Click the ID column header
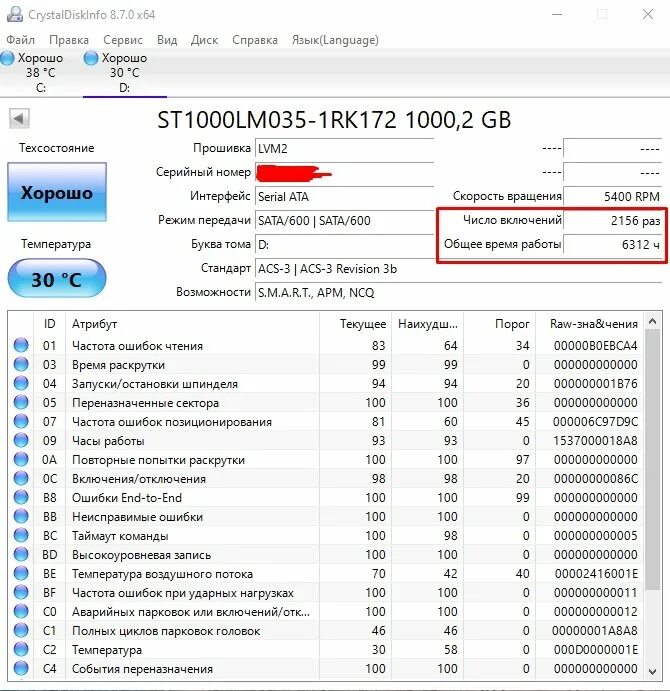The image size is (670, 691). [49, 324]
